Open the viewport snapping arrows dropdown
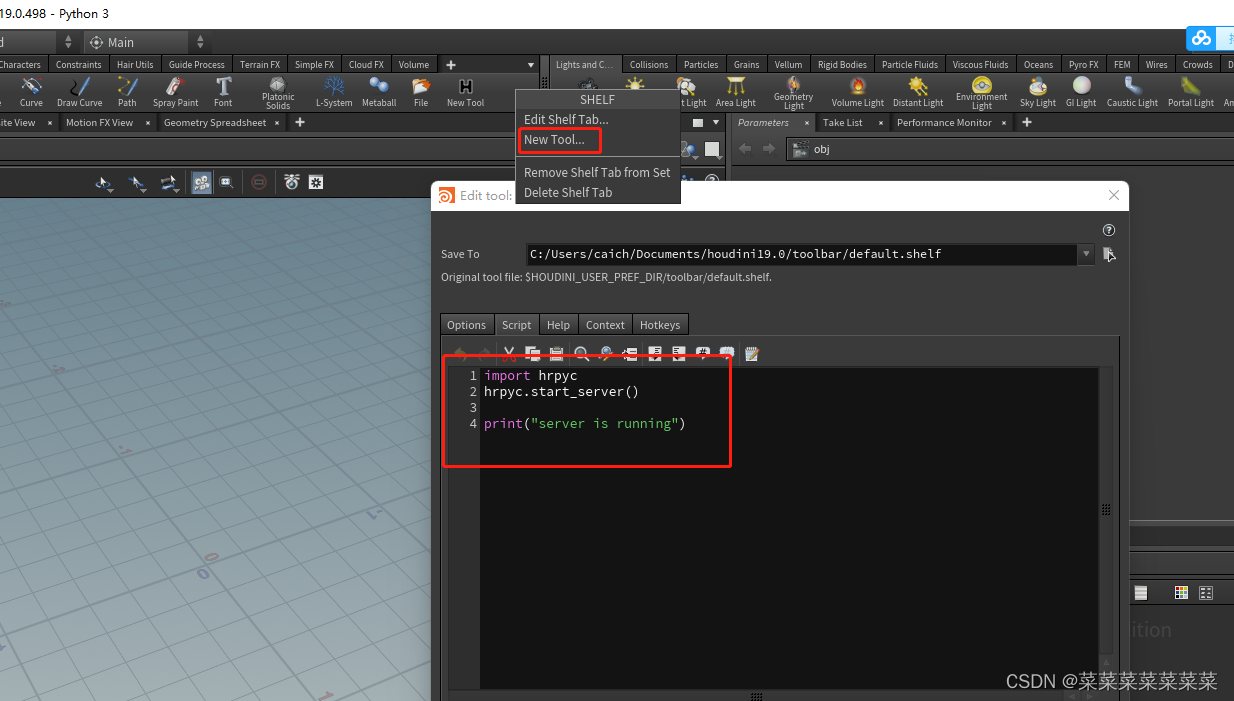This screenshot has width=1234, height=701. (170, 182)
